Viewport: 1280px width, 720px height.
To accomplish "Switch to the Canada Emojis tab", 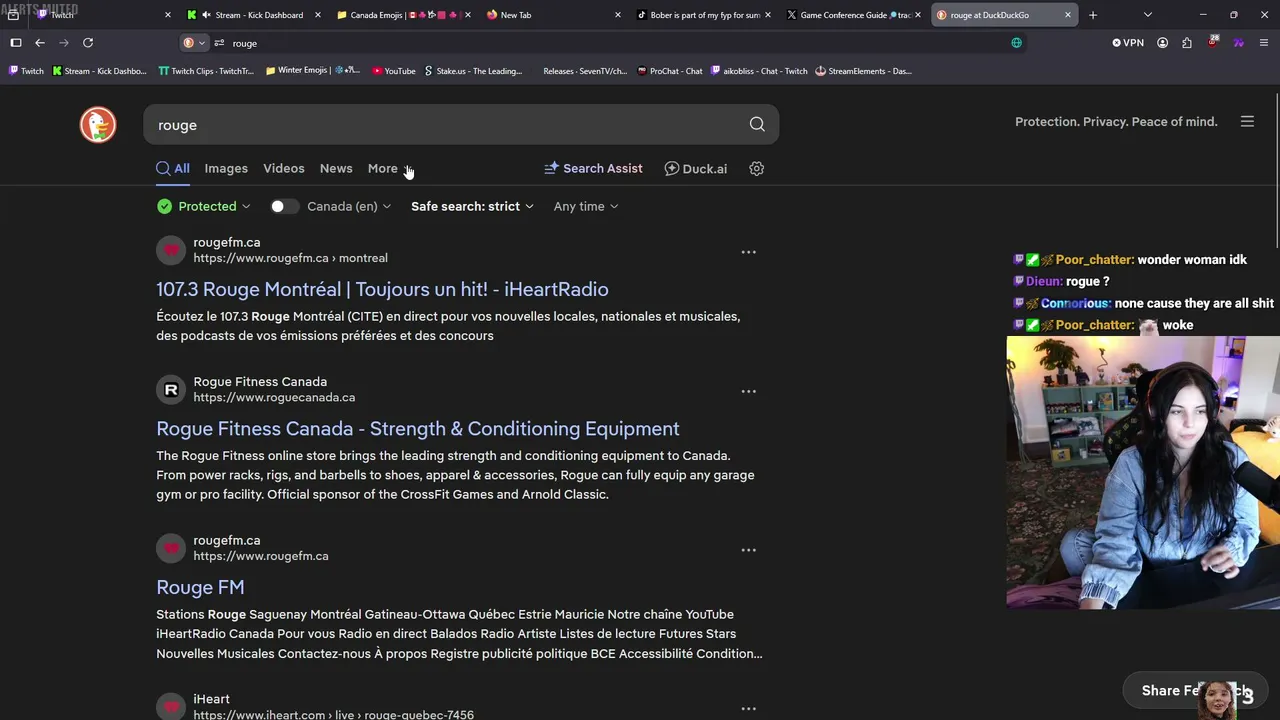I will click(x=404, y=15).
